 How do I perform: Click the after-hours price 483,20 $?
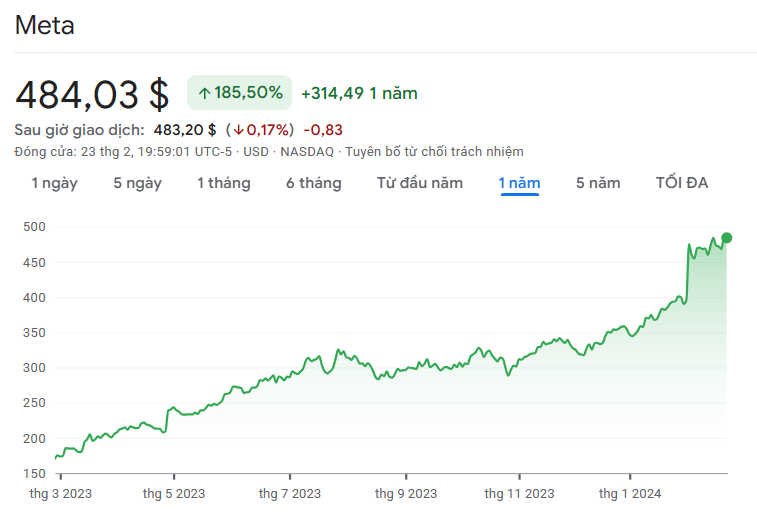184,130
